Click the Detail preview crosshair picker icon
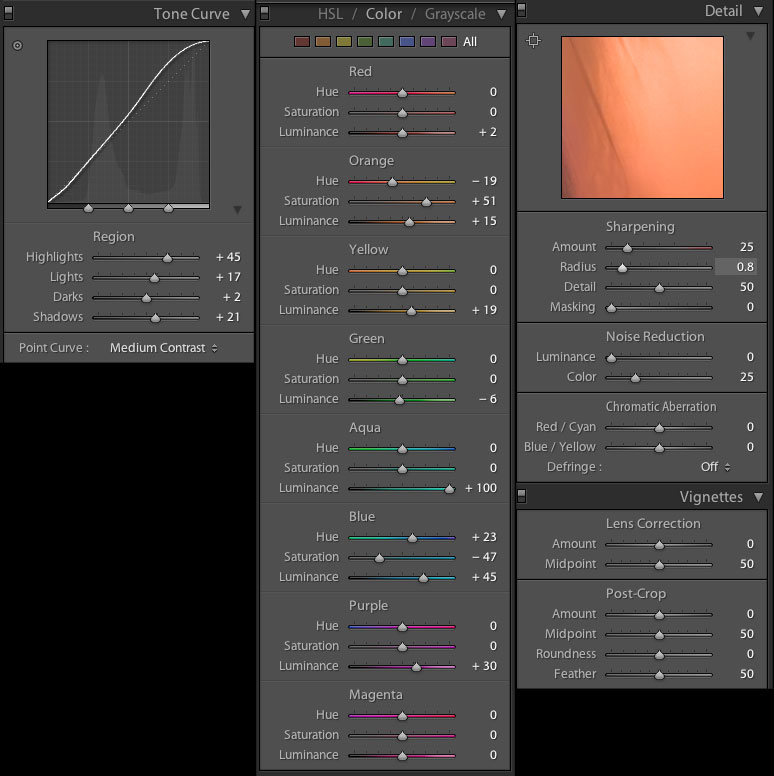The image size is (774, 776). 533,41
